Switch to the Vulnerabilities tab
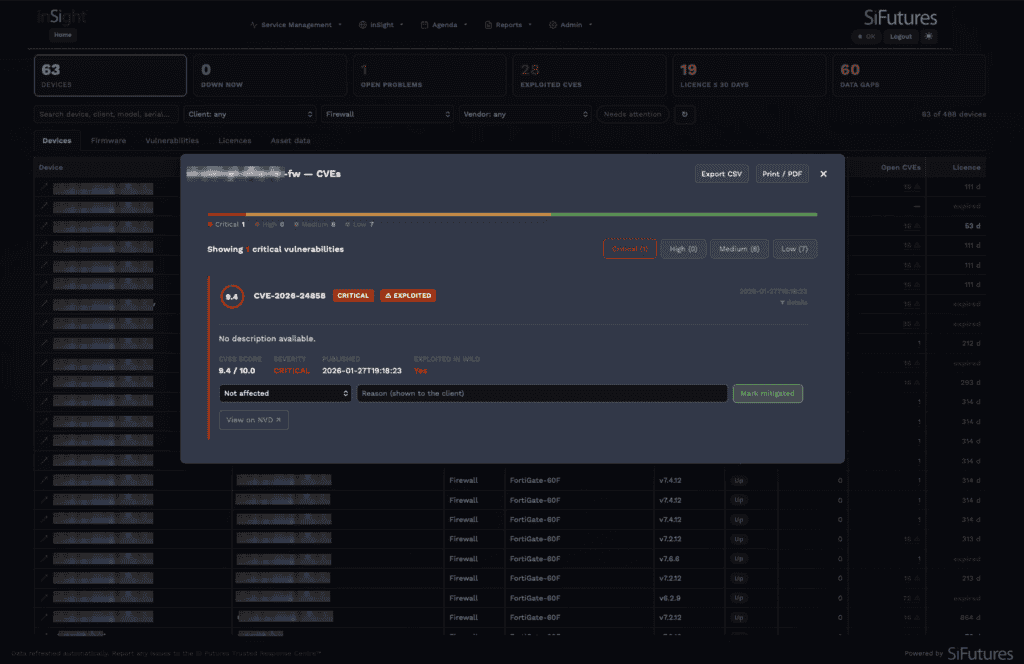Viewport: 1024px width, 664px height. pos(172,140)
